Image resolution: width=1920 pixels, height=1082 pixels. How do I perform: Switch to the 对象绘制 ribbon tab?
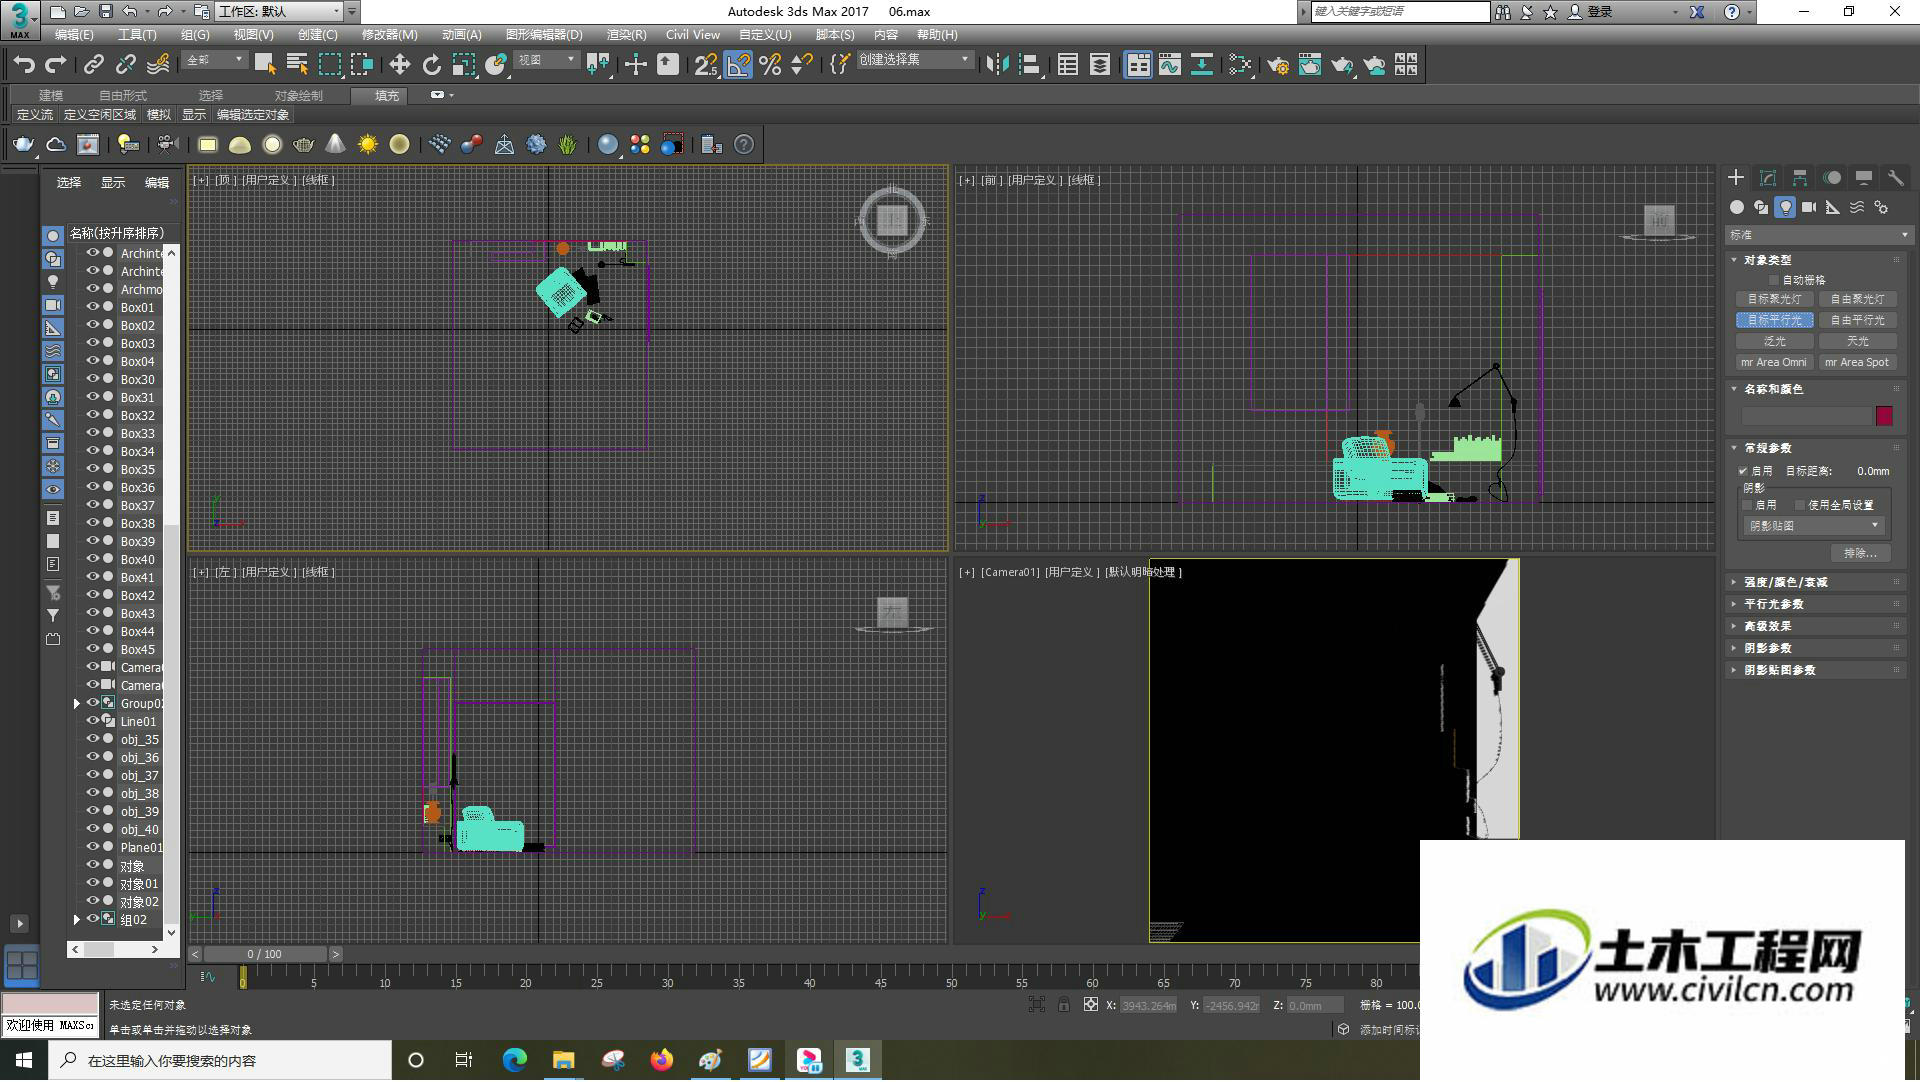coord(298,96)
